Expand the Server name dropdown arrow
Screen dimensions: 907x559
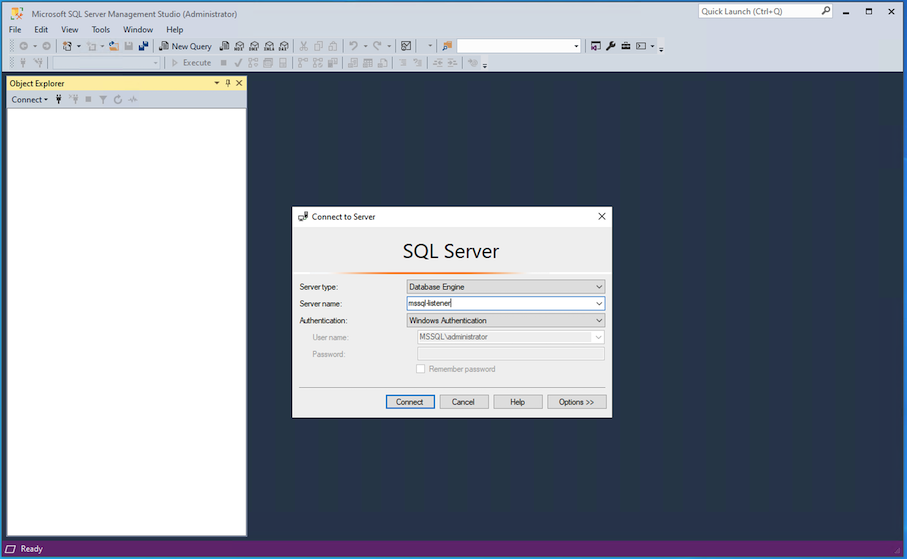599,303
